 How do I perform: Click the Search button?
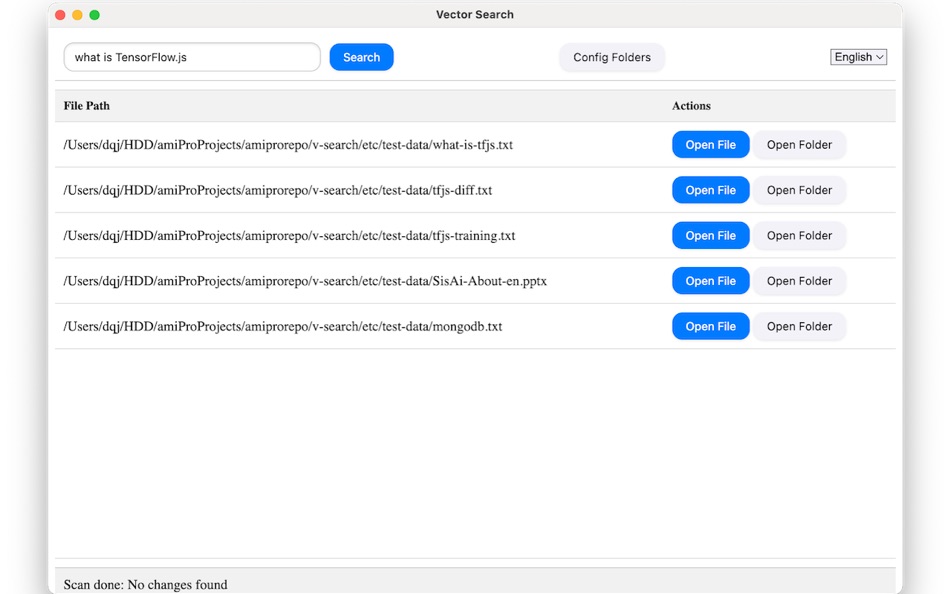coord(360,57)
